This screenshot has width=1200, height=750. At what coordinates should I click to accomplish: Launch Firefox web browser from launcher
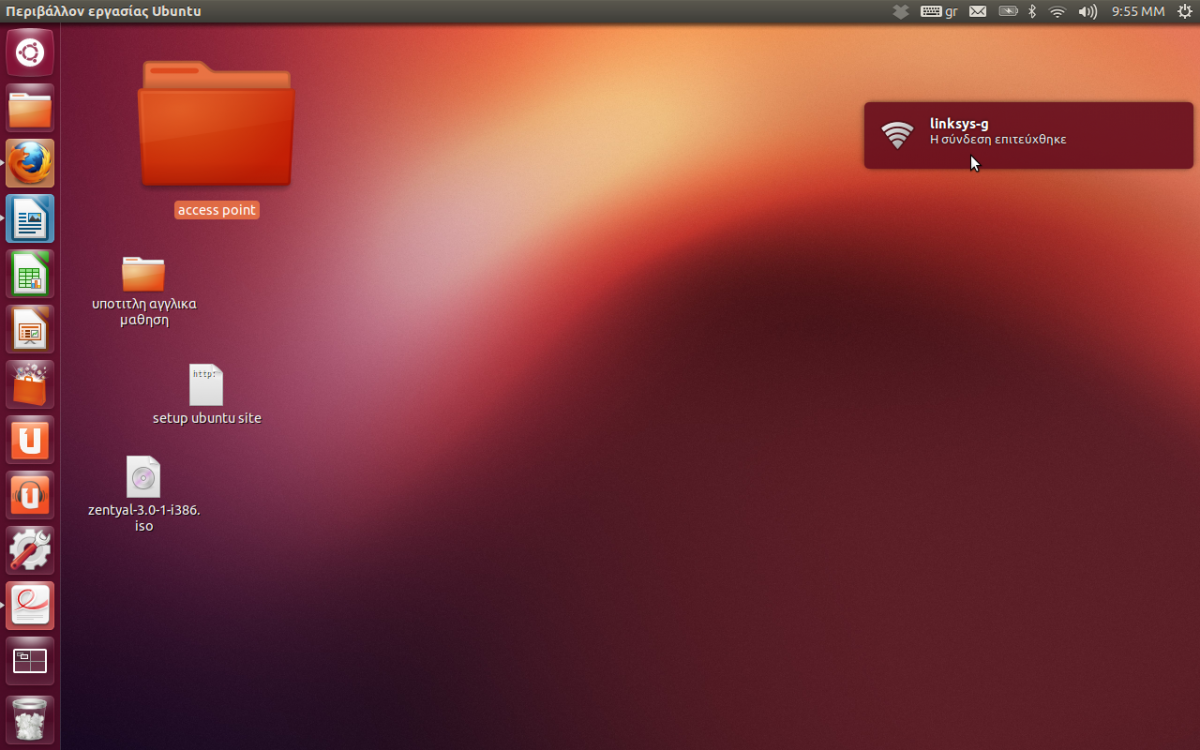pyautogui.click(x=30, y=163)
